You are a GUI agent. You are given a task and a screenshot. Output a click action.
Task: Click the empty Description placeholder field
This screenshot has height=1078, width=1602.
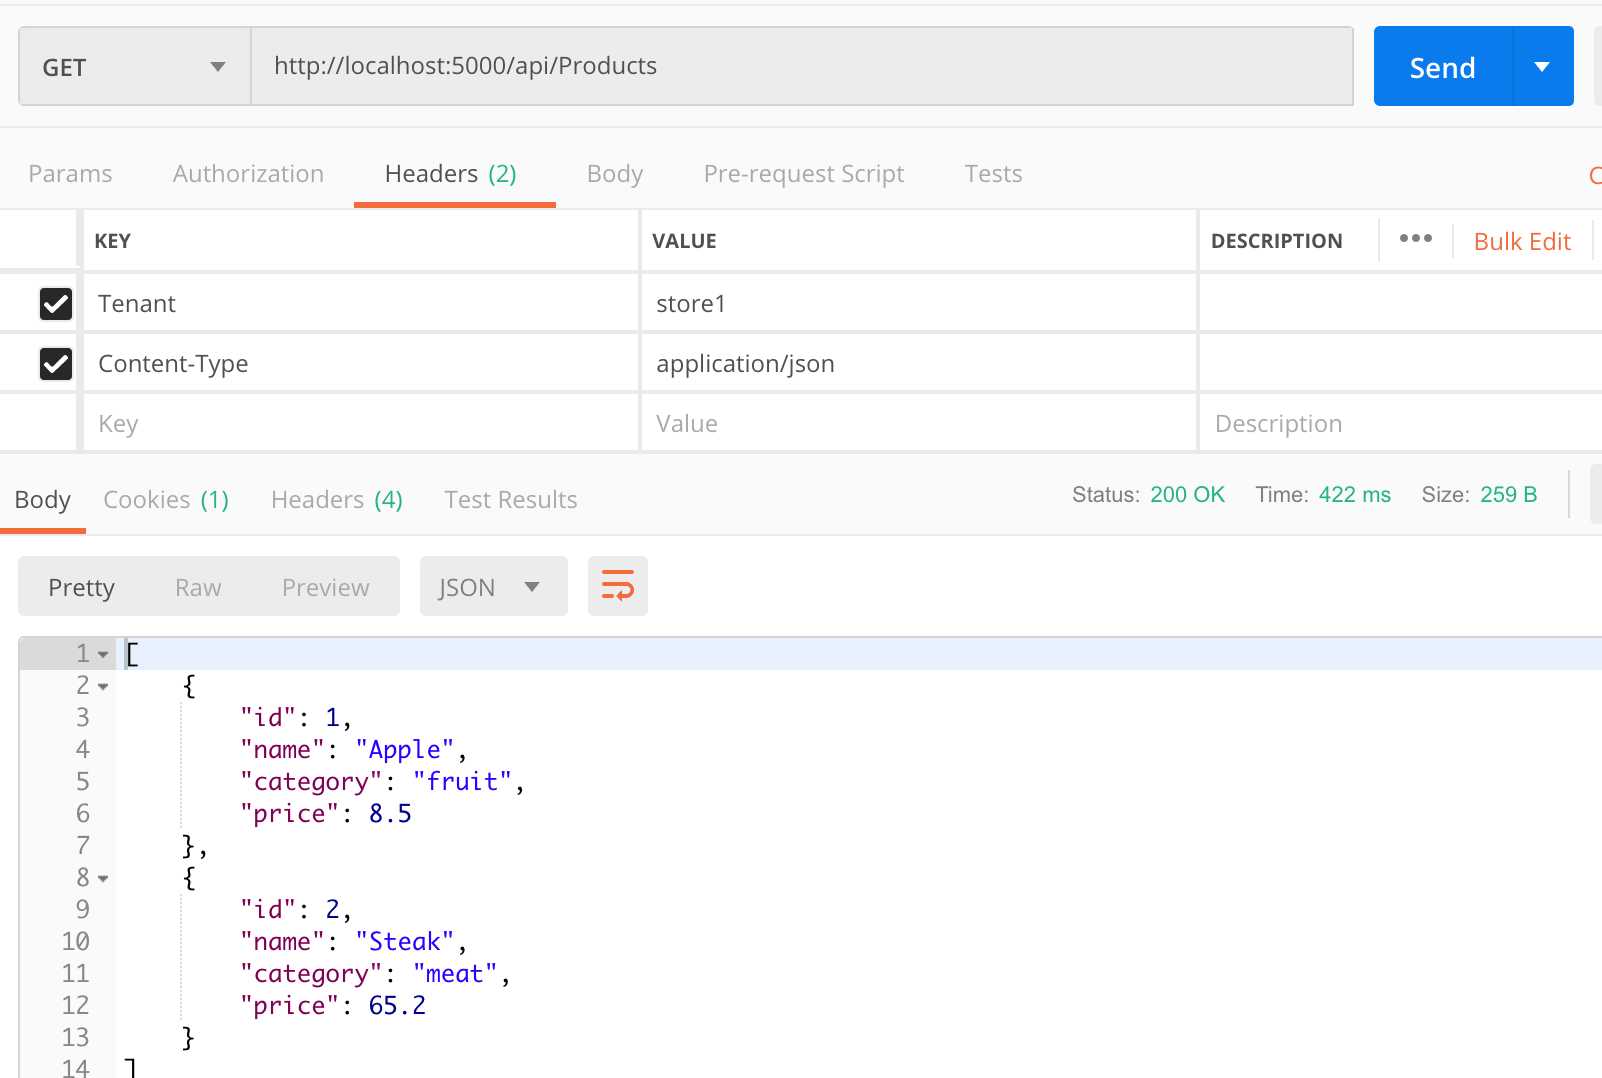coord(1400,423)
